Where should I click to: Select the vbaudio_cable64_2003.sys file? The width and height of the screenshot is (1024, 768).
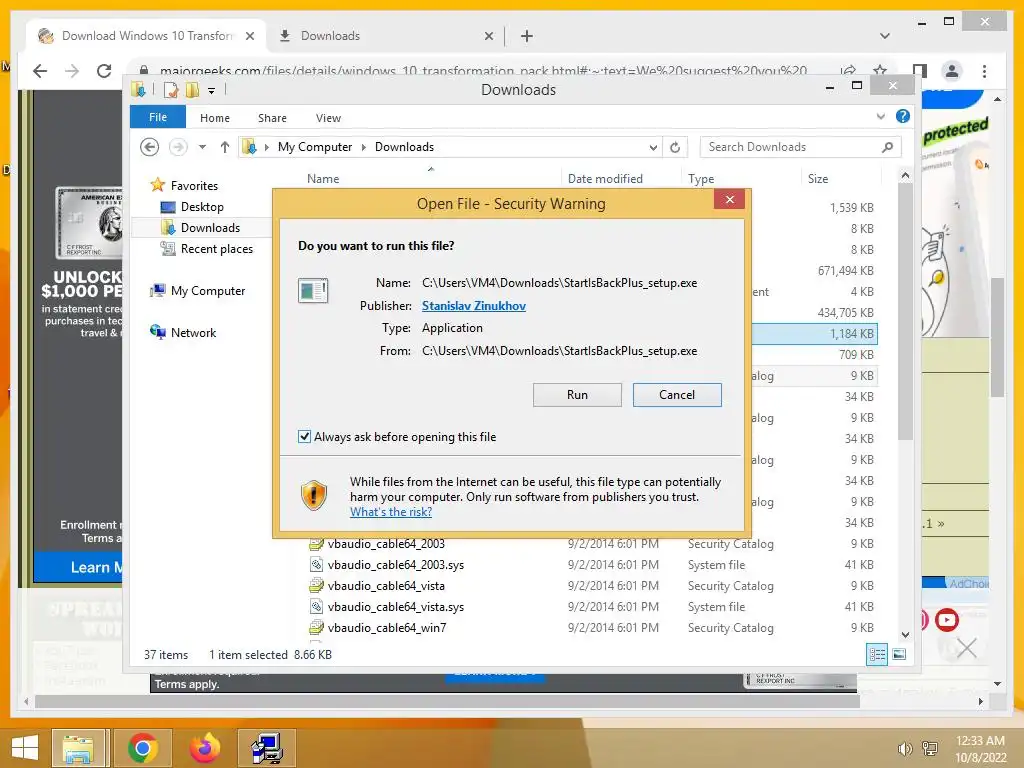click(x=395, y=564)
